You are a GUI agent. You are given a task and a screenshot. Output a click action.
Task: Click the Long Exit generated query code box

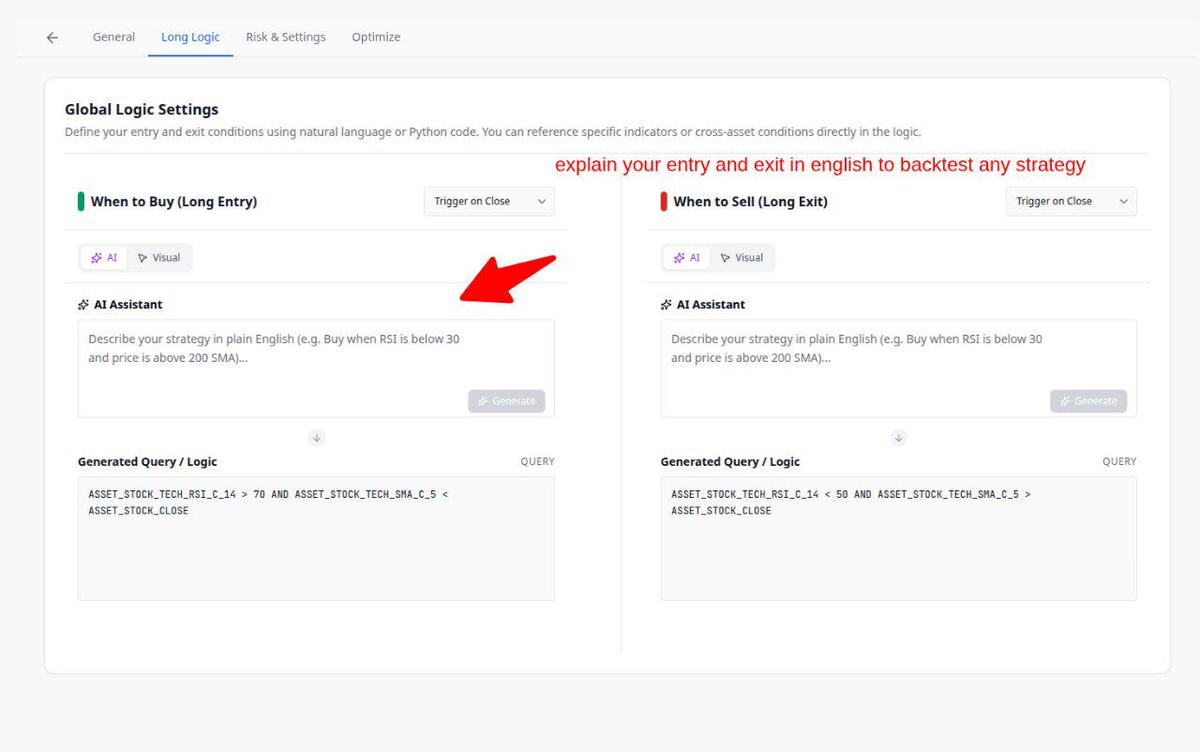[898, 538]
